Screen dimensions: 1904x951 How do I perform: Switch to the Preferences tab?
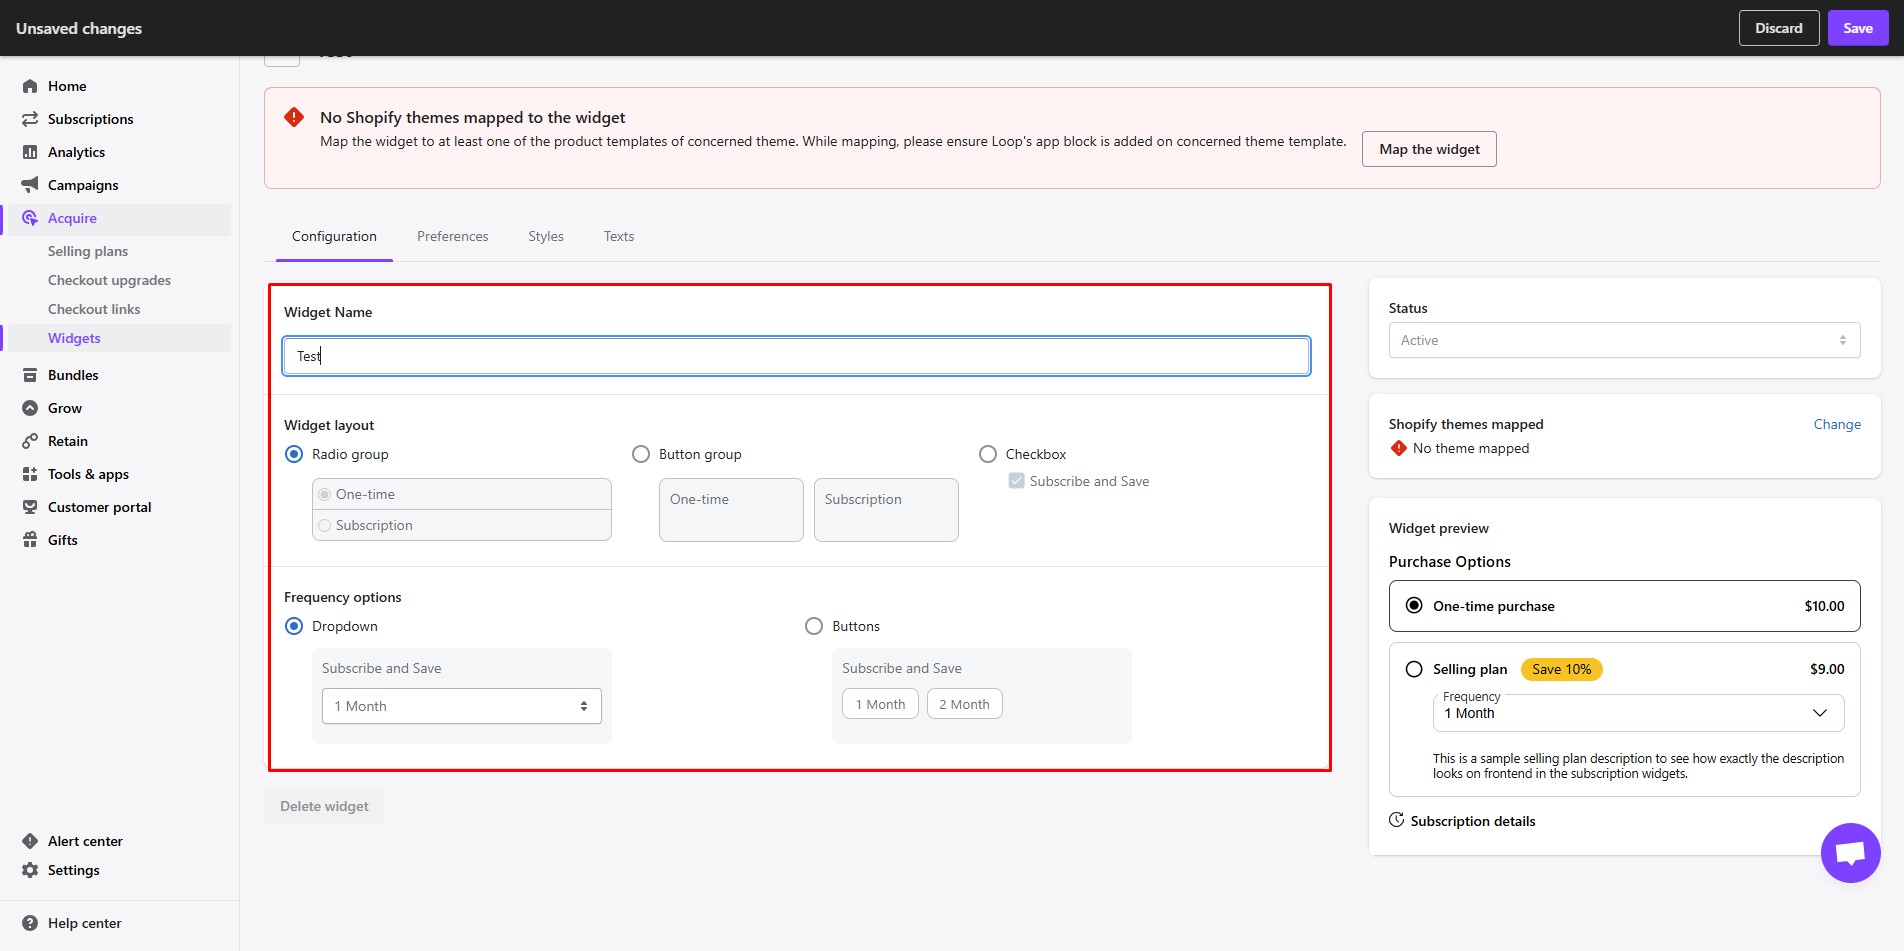(452, 237)
